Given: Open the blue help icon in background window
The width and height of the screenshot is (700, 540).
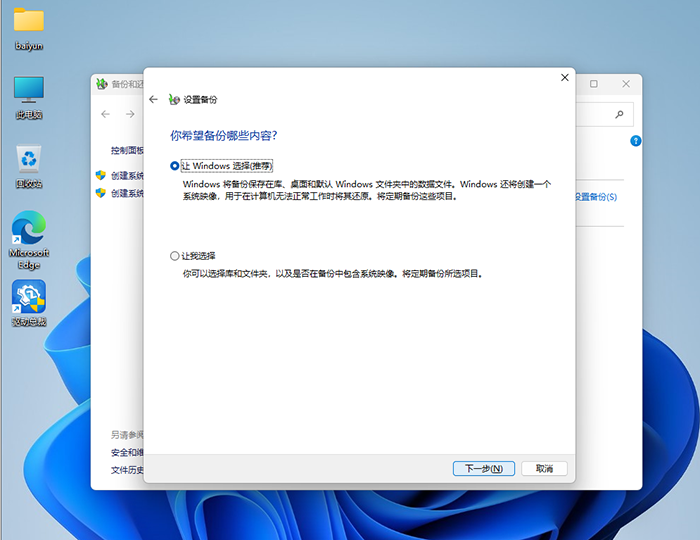Looking at the screenshot, I should click(x=636, y=141).
